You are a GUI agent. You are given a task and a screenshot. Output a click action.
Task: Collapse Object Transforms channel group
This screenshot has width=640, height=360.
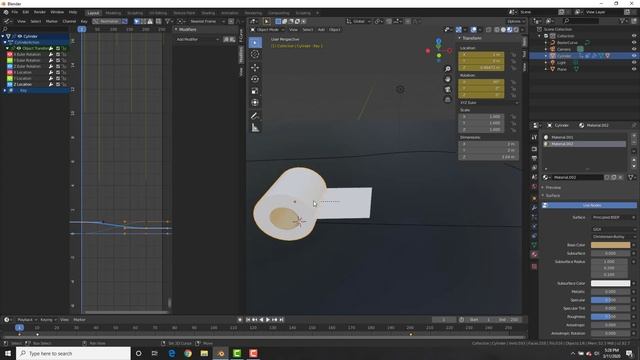pos(7,48)
